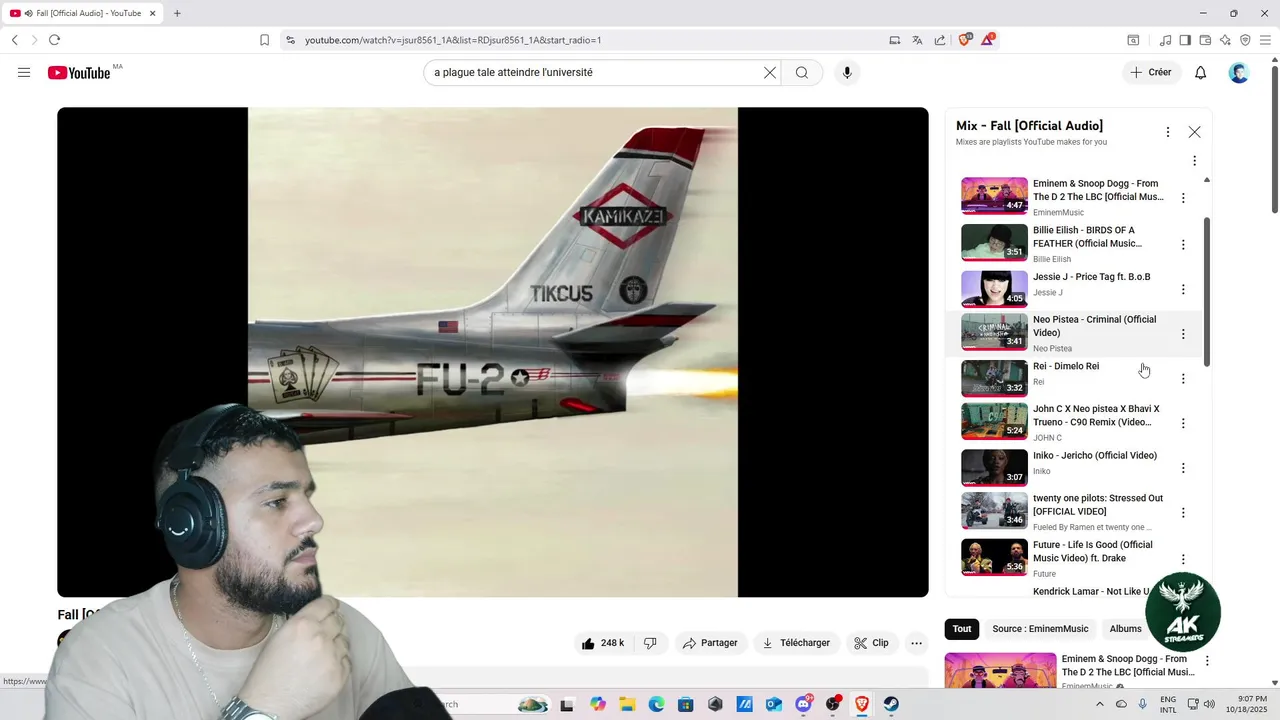Open options for Jessie J Price Tag
This screenshot has width=1280, height=720.
[1183, 289]
